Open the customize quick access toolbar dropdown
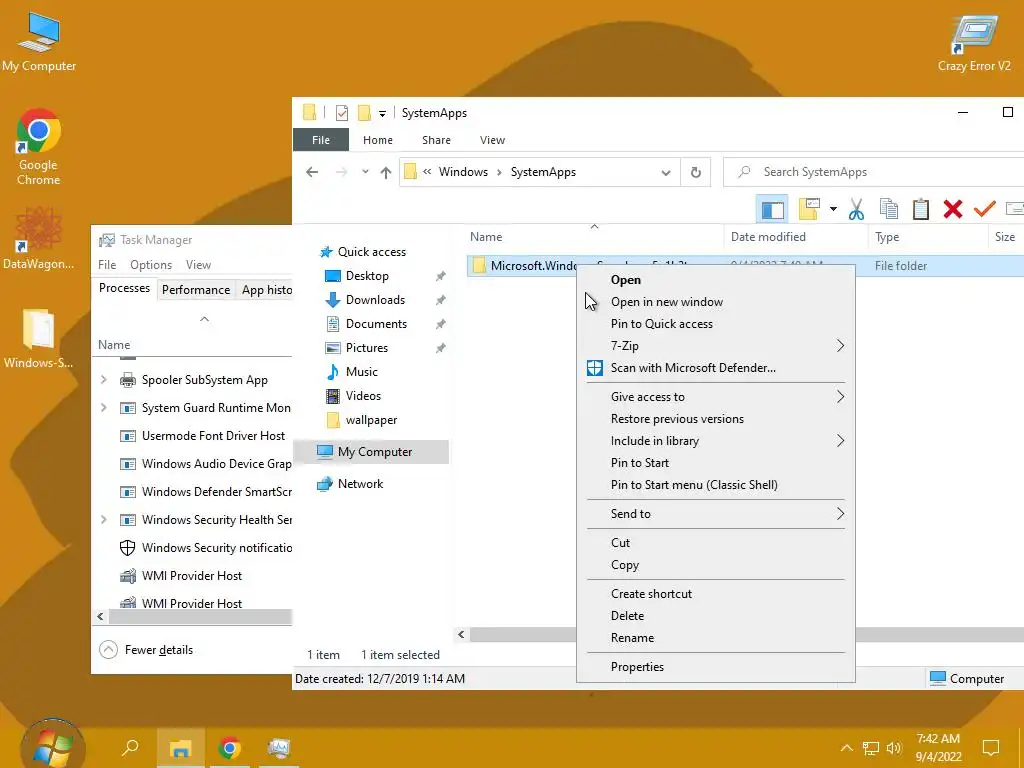The width and height of the screenshot is (1024, 768). 383,114
